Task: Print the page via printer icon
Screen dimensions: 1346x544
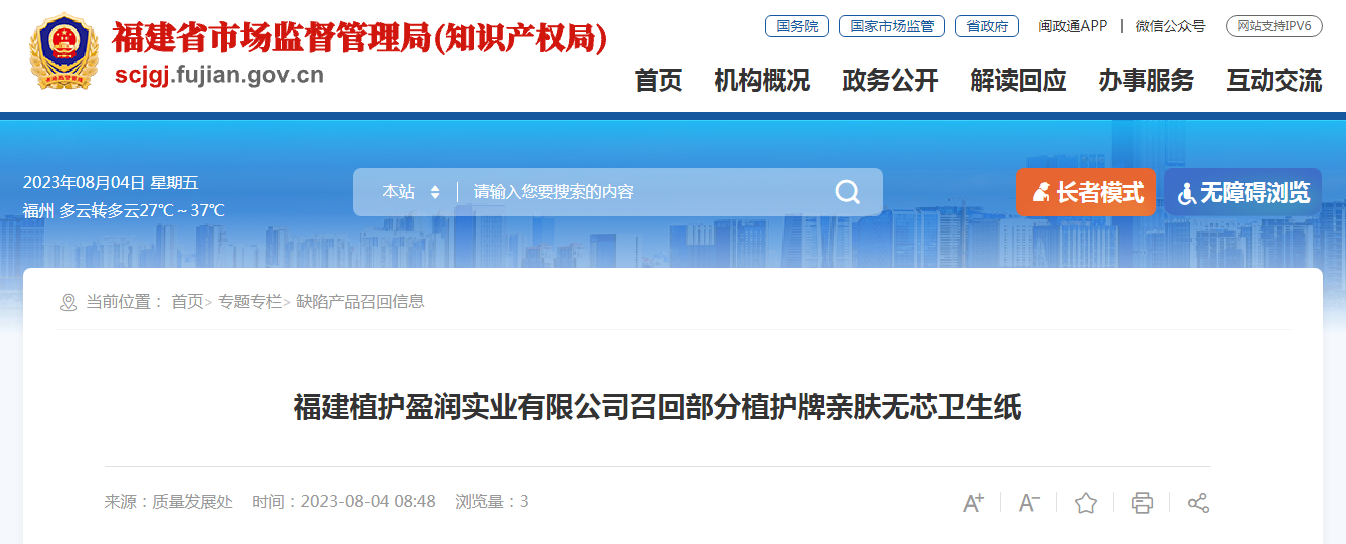Action: click(1142, 503)
